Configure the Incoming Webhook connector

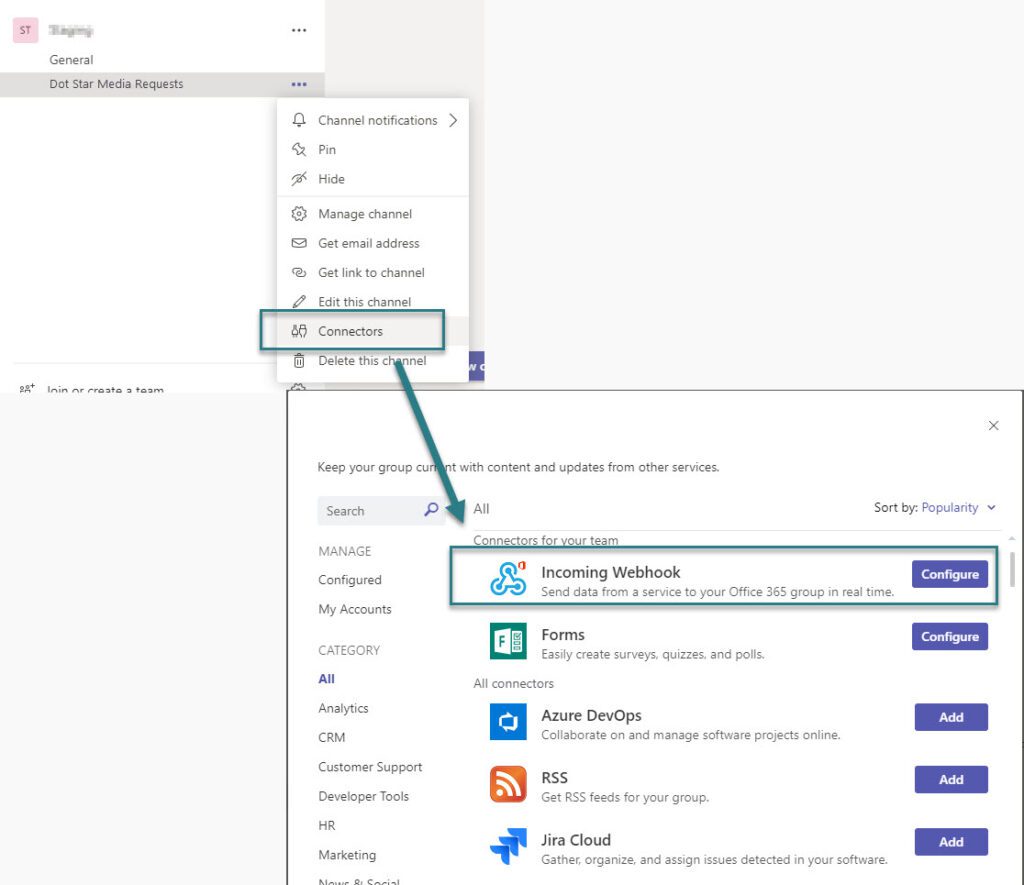click(x=950, y=574)
